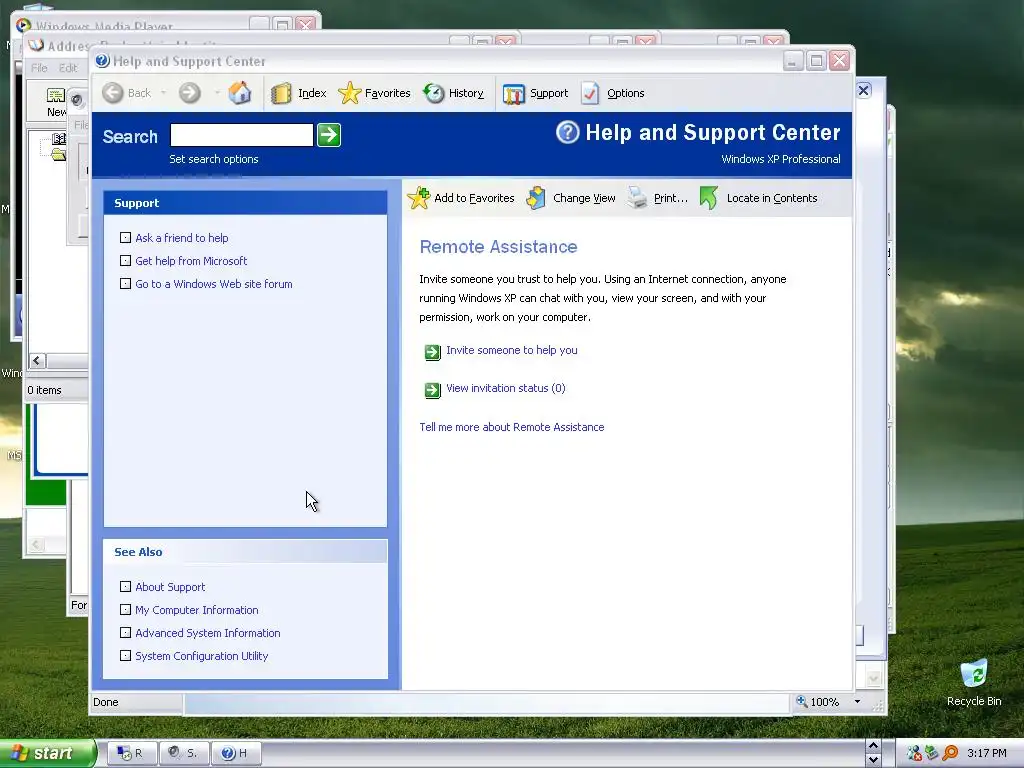Viewport: 1024px width, 768px height.
Task: Click the Windows XP Professional text
Action: (780, 159)
